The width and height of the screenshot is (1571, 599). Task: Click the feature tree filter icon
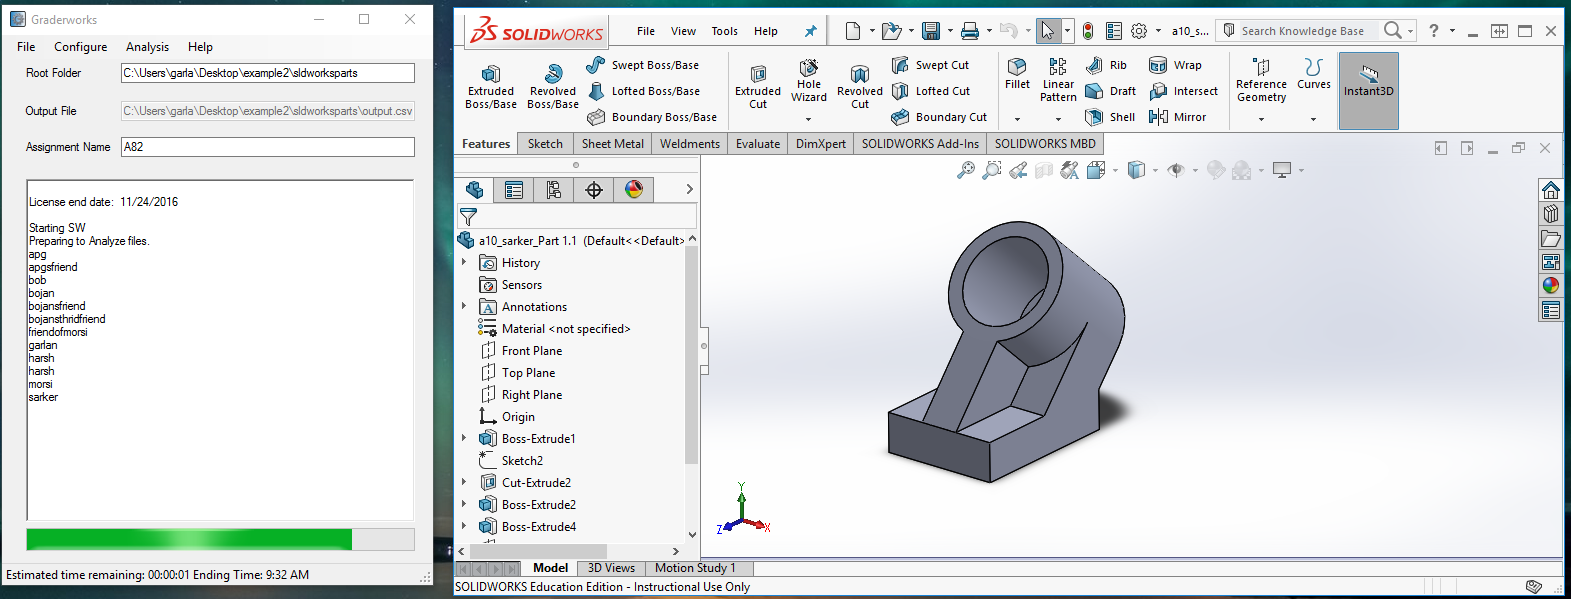tap(468, 216)
